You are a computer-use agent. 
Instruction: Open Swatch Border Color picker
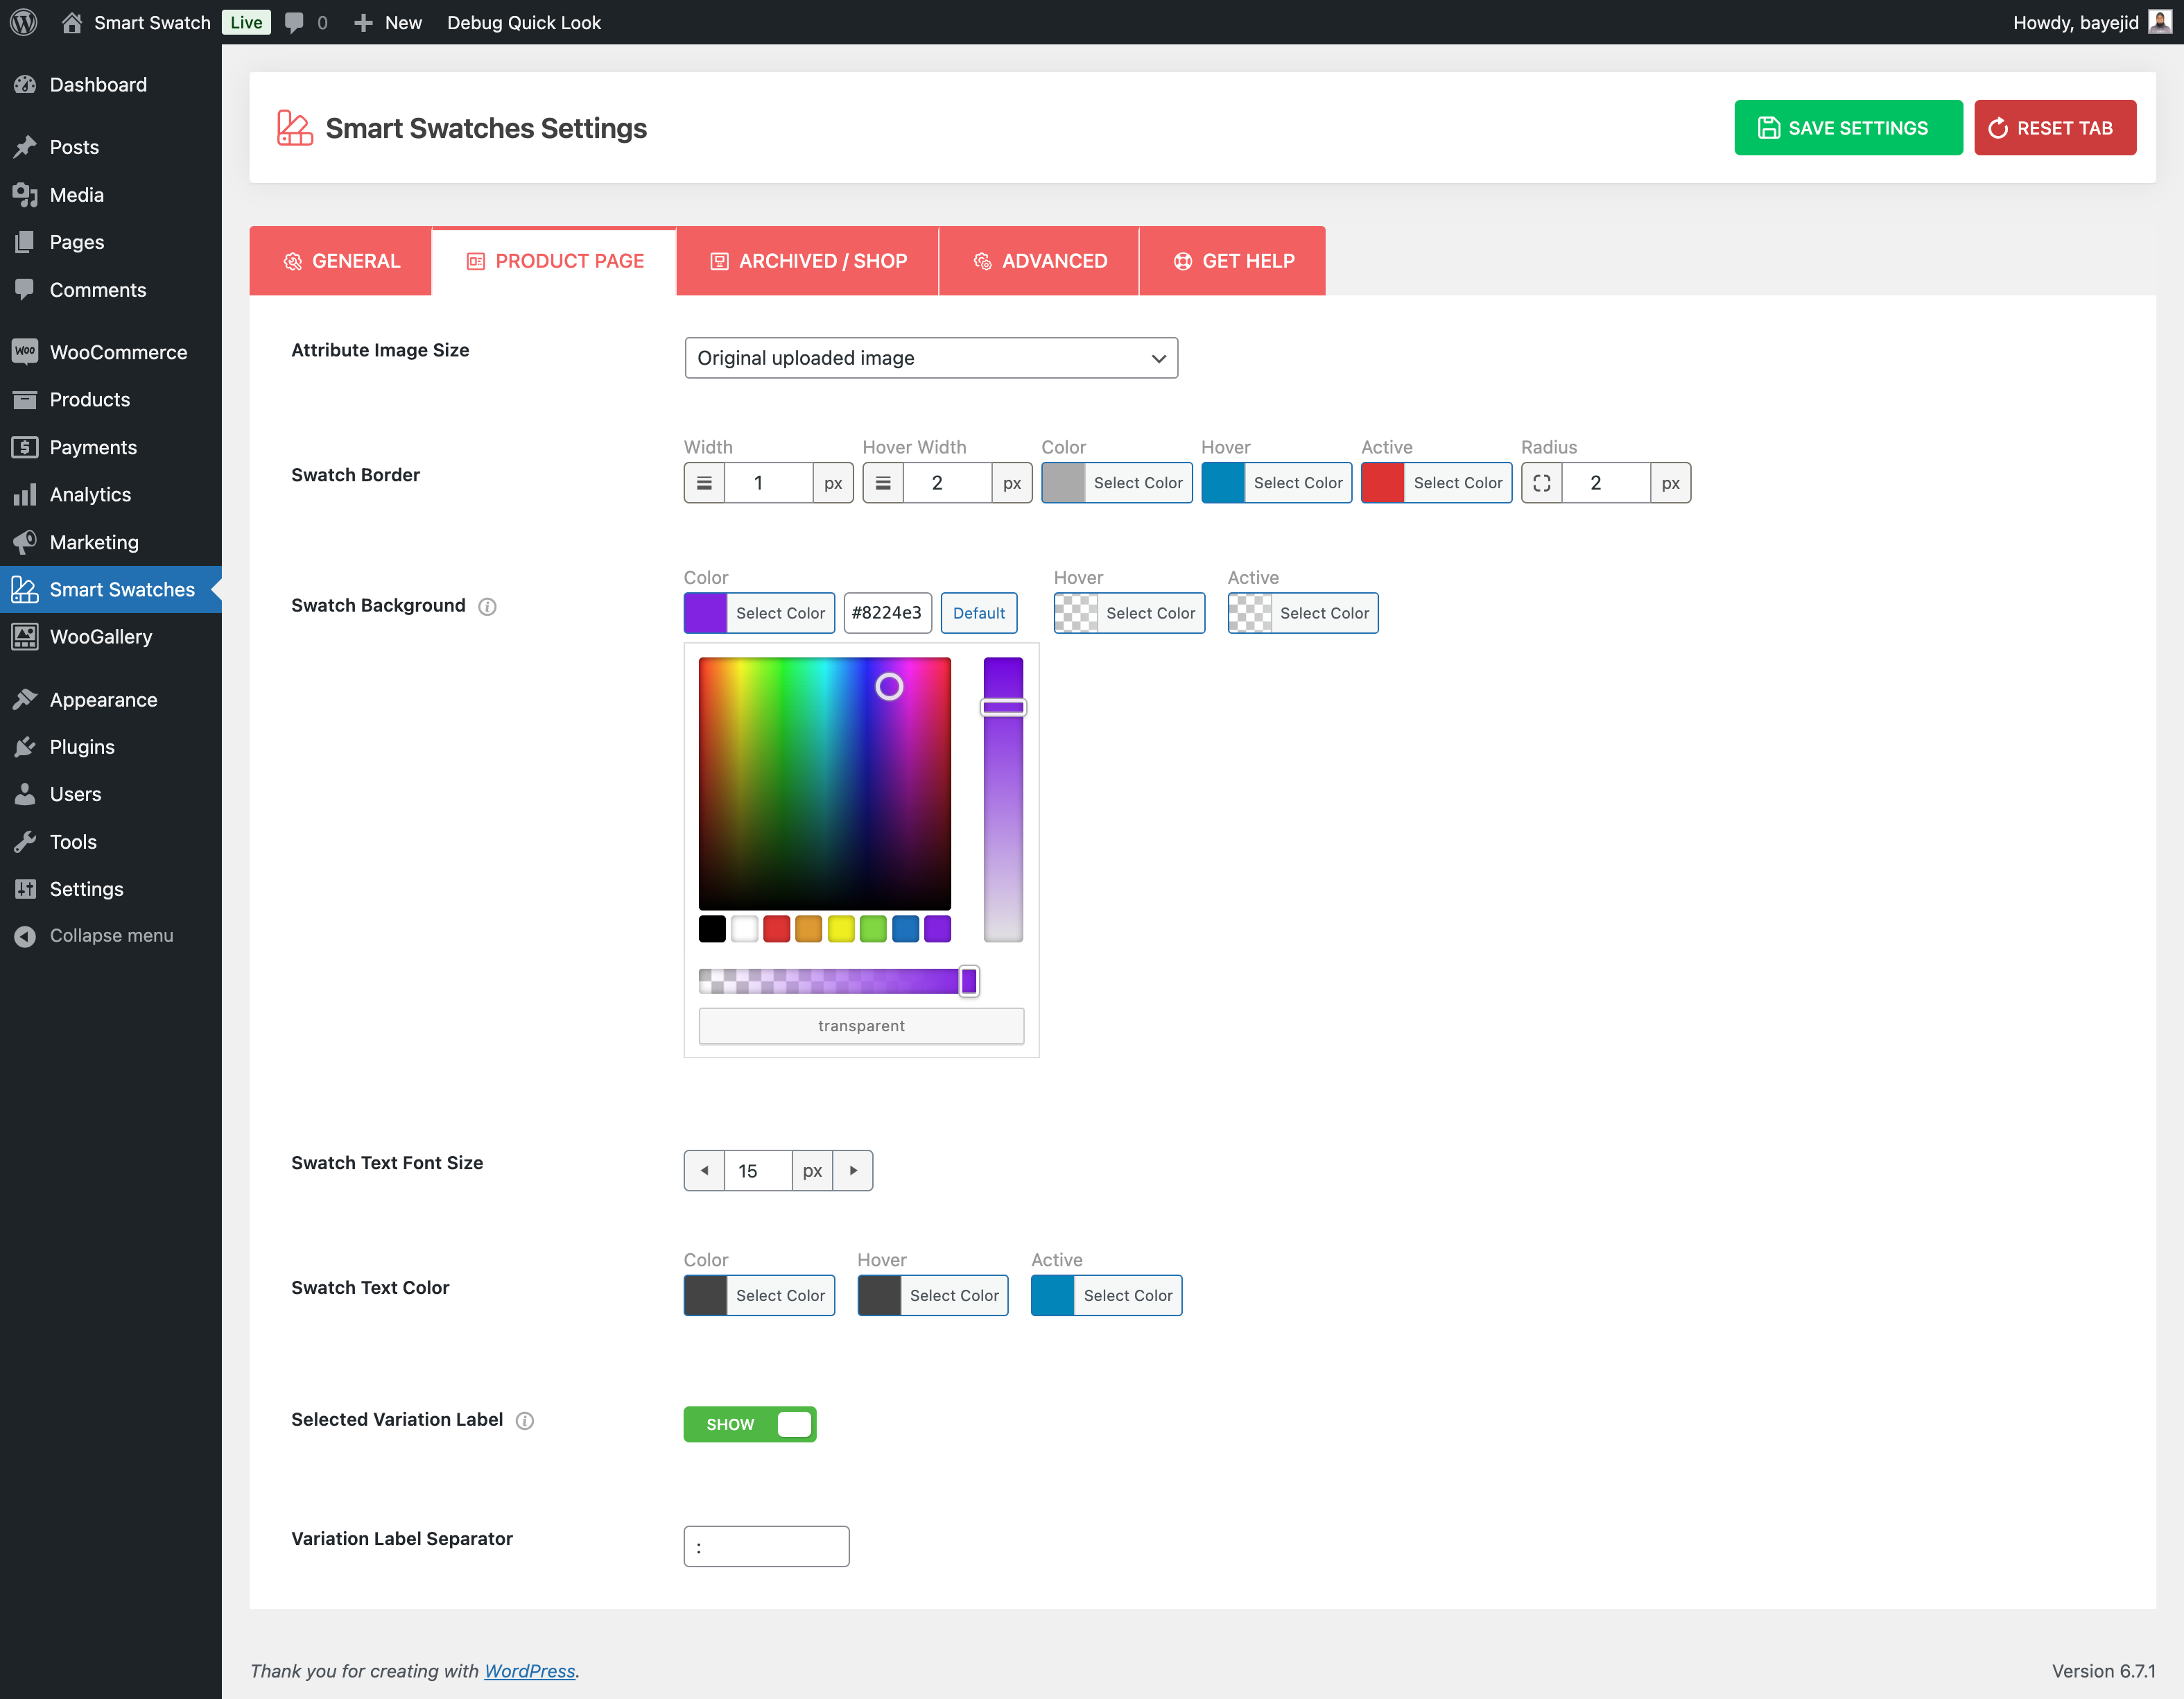coord(1117,483)
